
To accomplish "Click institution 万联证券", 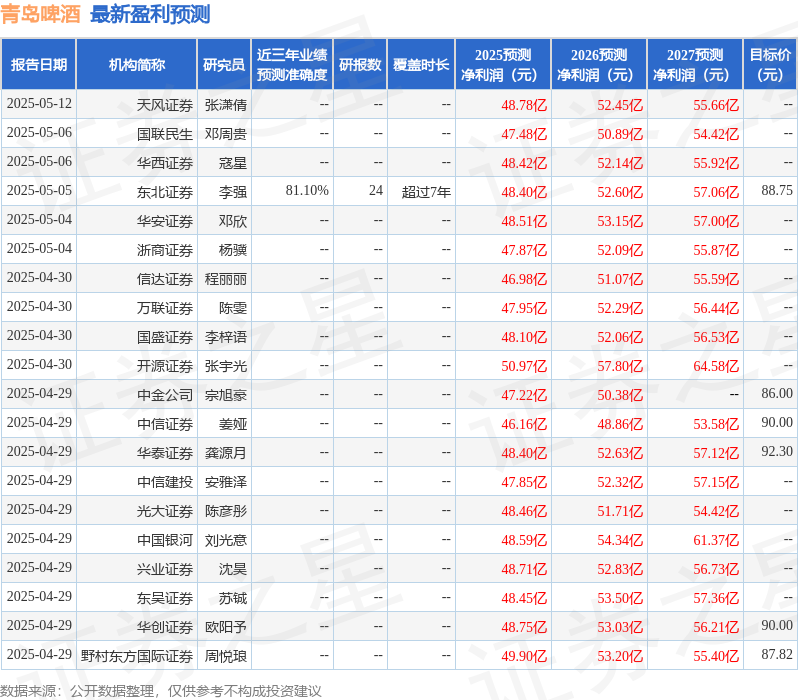I will coord(164,309).
